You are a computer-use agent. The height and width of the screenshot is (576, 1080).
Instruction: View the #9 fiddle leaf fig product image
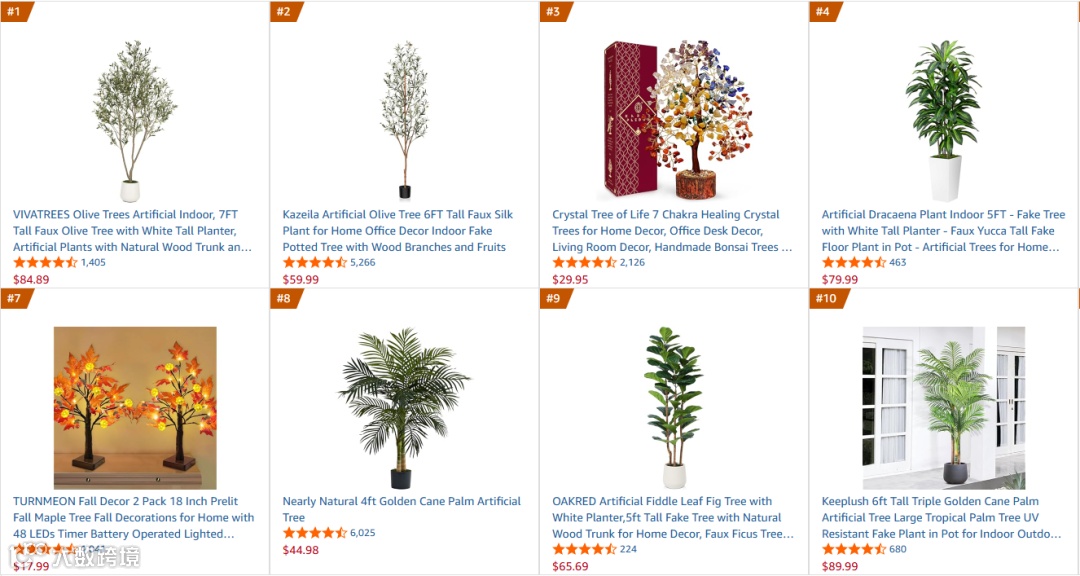tap(674, 408)
